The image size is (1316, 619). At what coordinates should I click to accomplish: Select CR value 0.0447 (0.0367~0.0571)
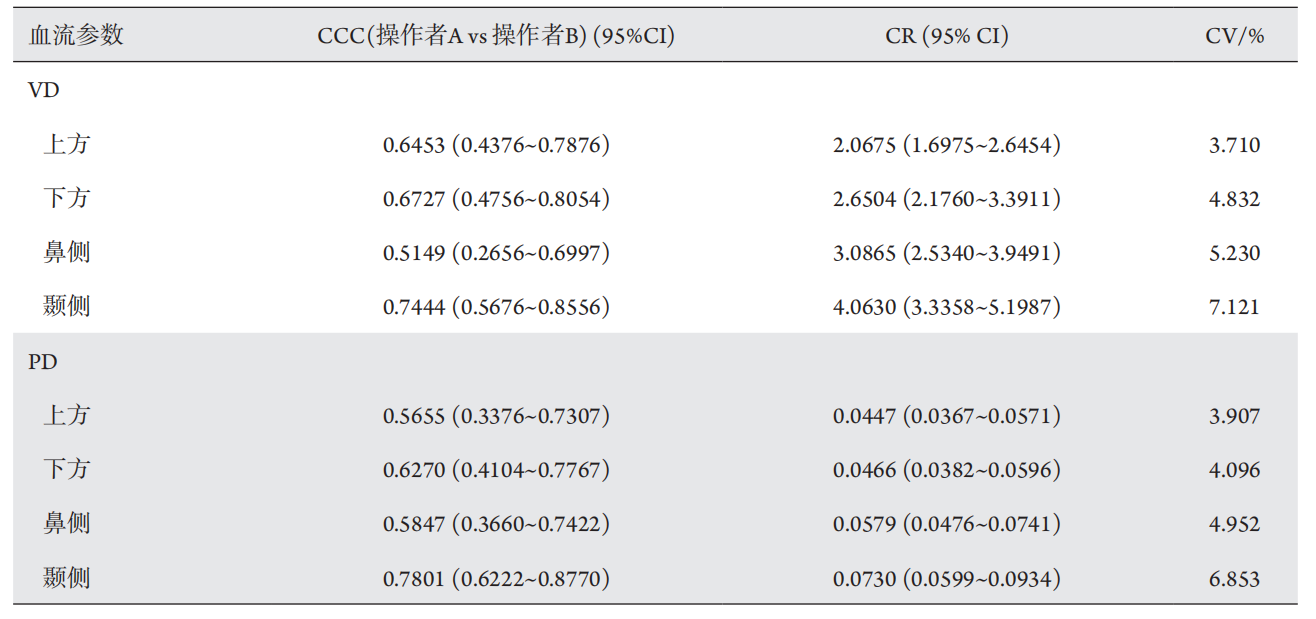point(946,416)
